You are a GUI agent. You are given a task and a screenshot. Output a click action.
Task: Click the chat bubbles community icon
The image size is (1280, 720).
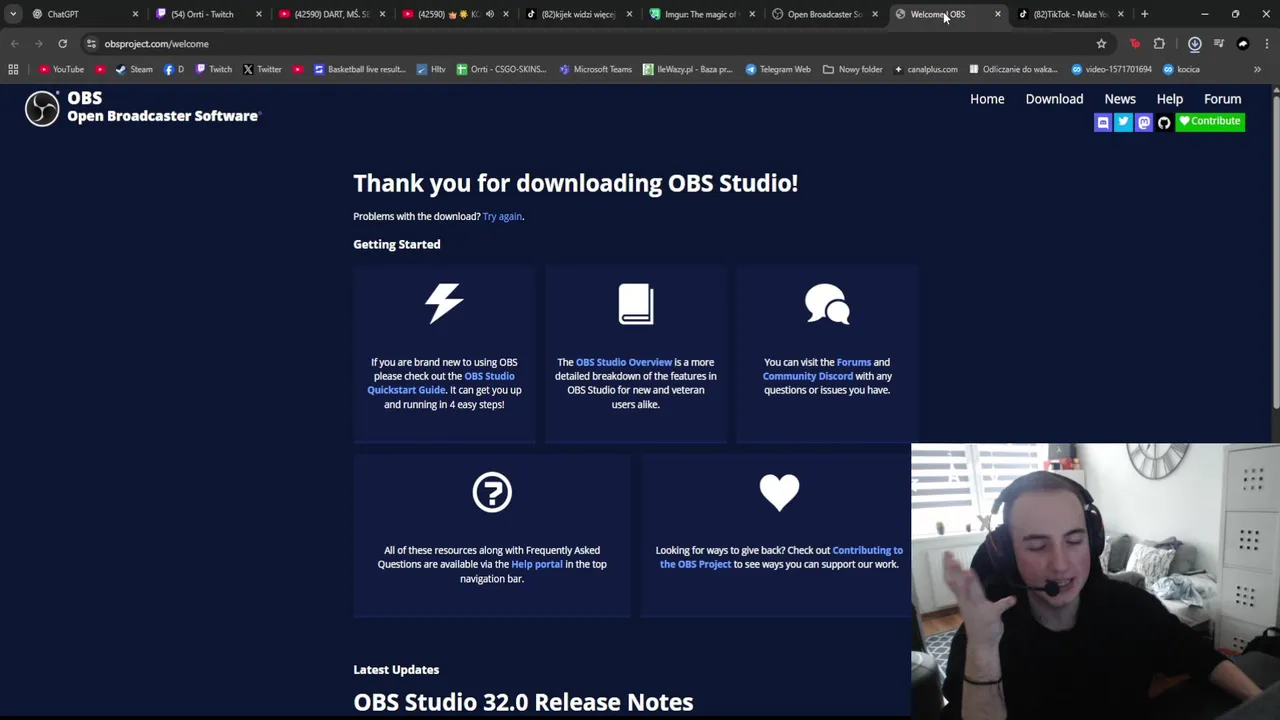[827, 304]
